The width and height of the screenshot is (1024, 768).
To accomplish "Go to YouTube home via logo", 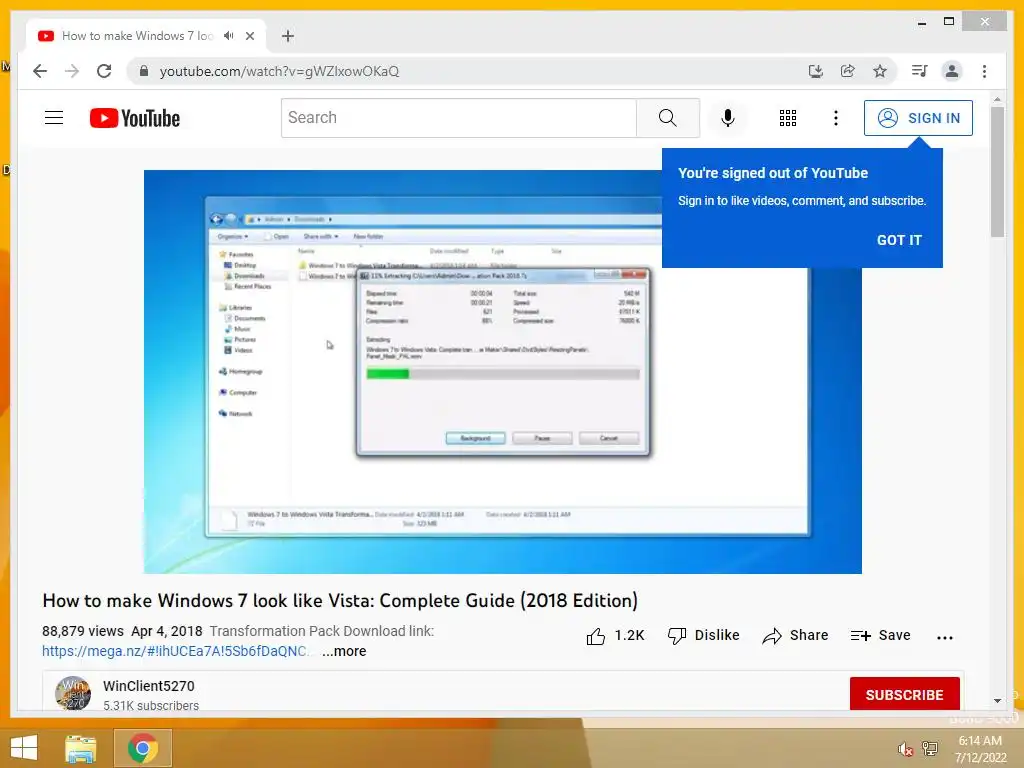I will click(x=135, y=118).
